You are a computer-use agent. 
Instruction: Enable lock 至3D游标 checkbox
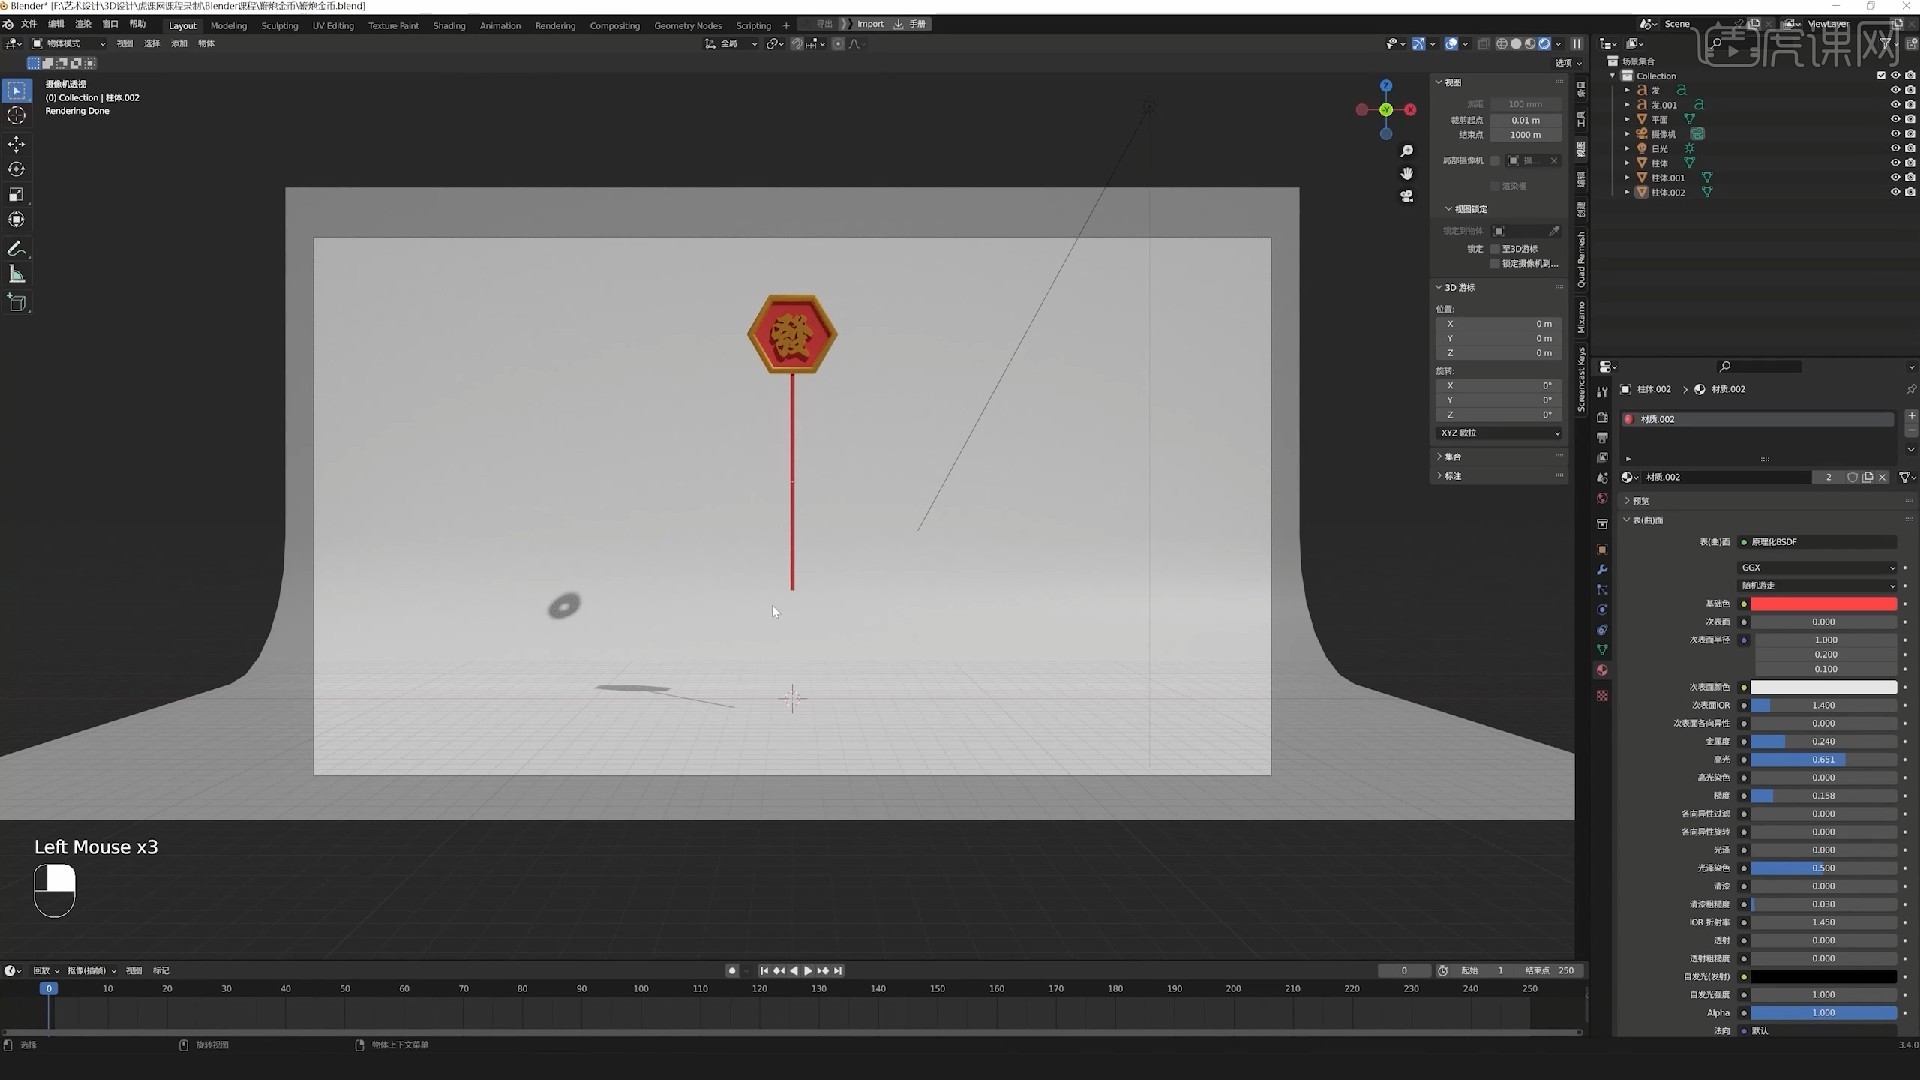pyautogui.click(x=1495, y=249)
